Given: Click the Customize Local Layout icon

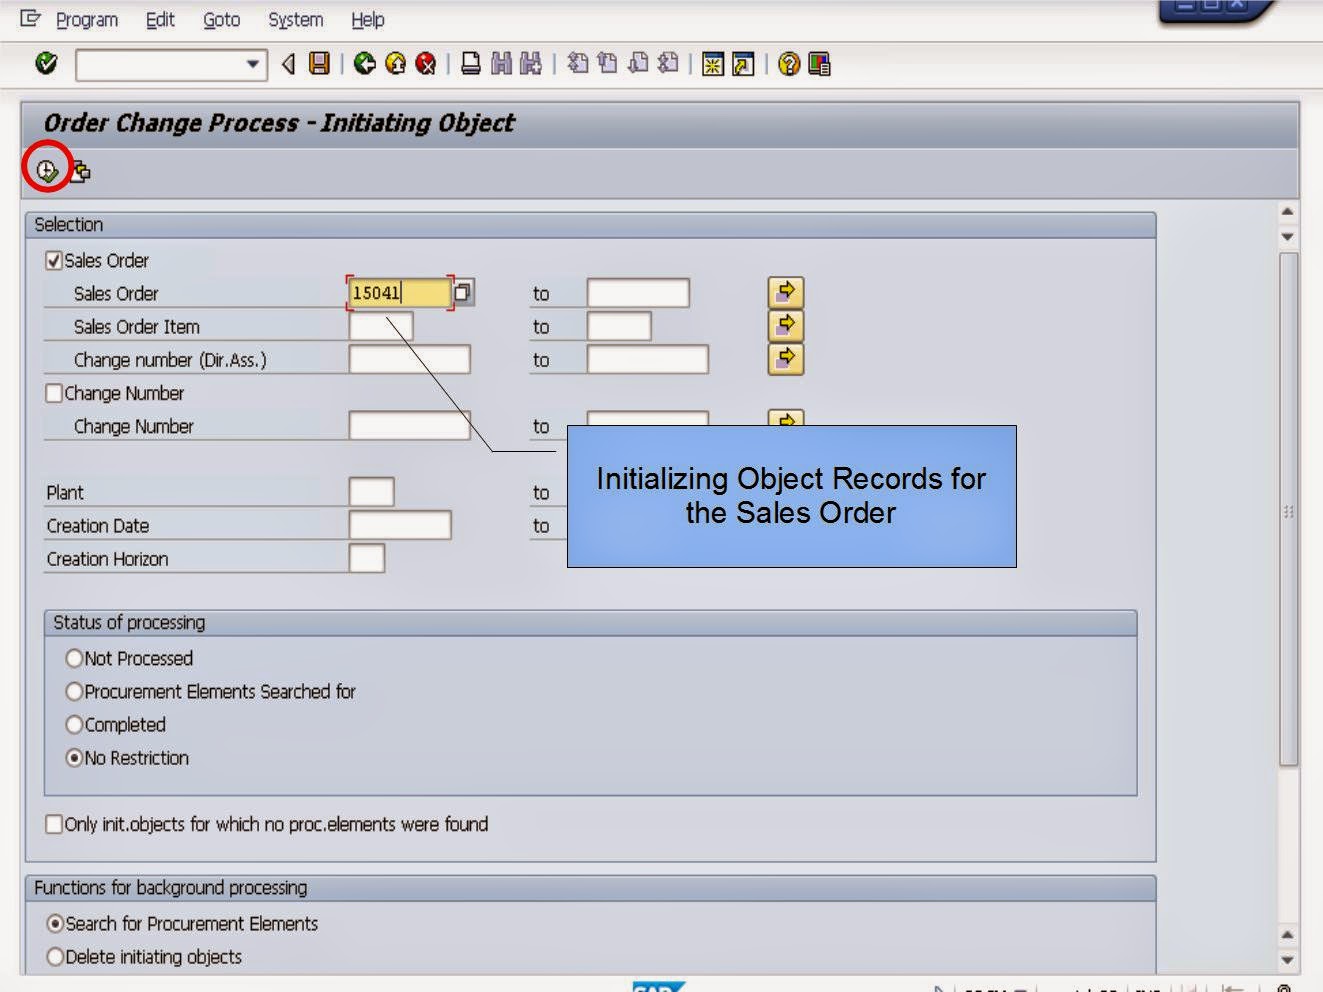Looking at the screenshot, I should 817,65.
